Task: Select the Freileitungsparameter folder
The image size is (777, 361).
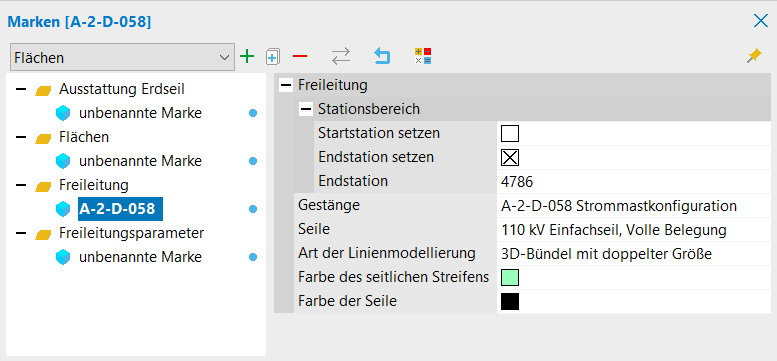Action: point(131,233)
